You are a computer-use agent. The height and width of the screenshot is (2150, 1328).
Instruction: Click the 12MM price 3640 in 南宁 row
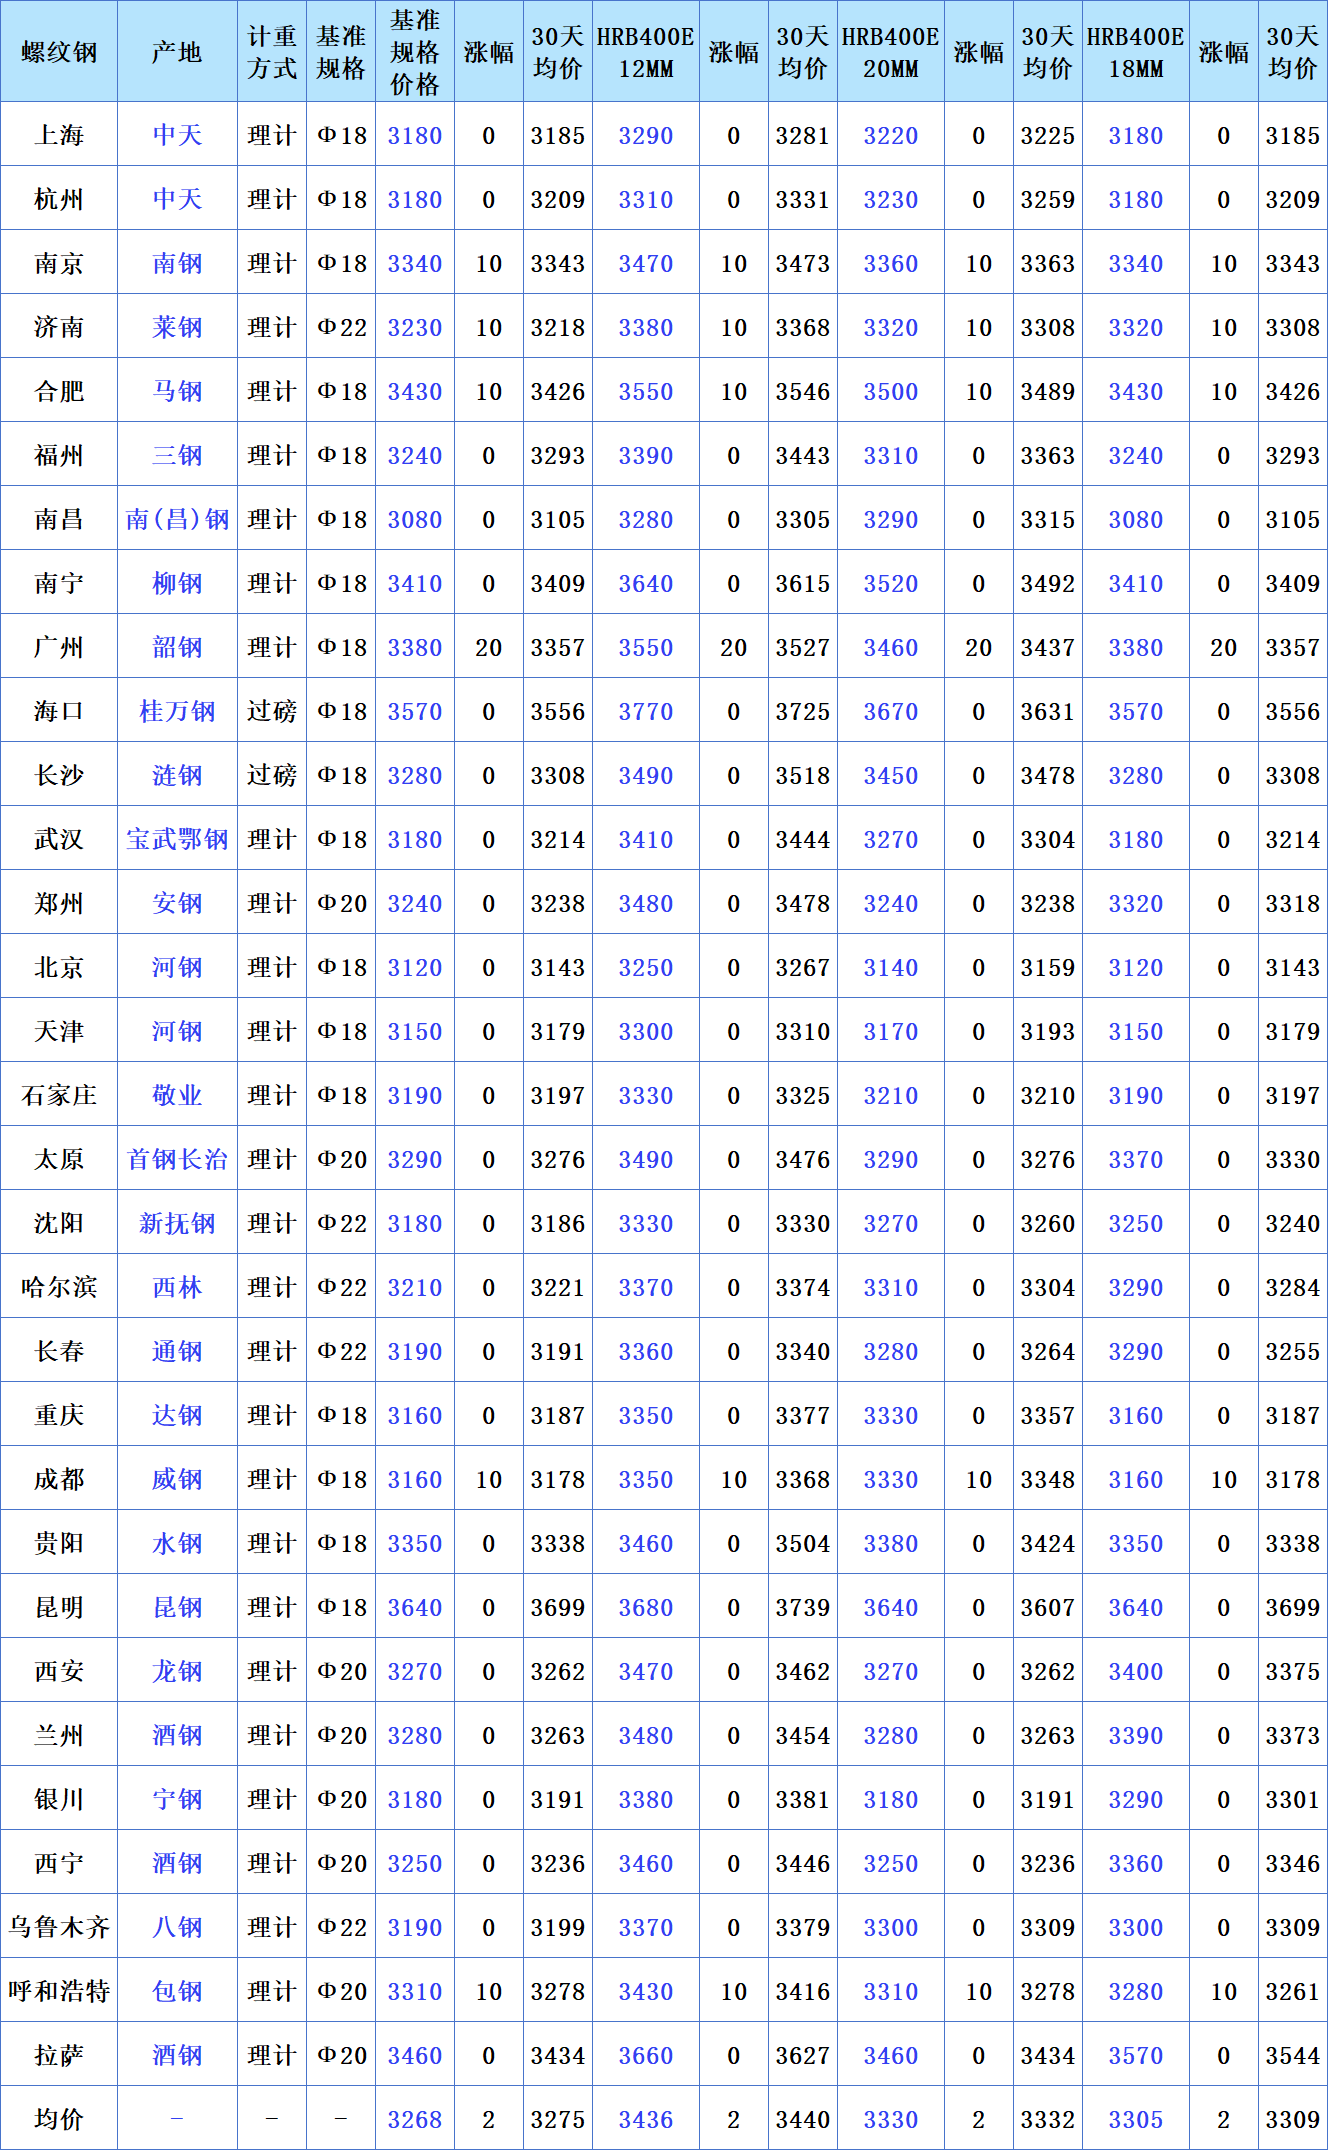645,583
